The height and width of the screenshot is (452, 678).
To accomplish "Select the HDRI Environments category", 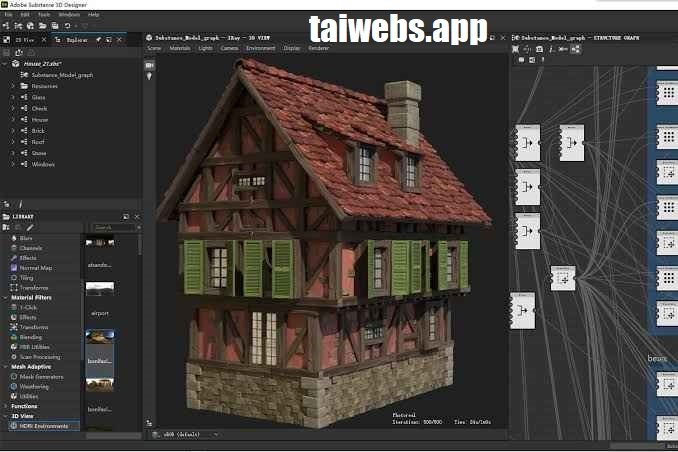I will 44,426.
